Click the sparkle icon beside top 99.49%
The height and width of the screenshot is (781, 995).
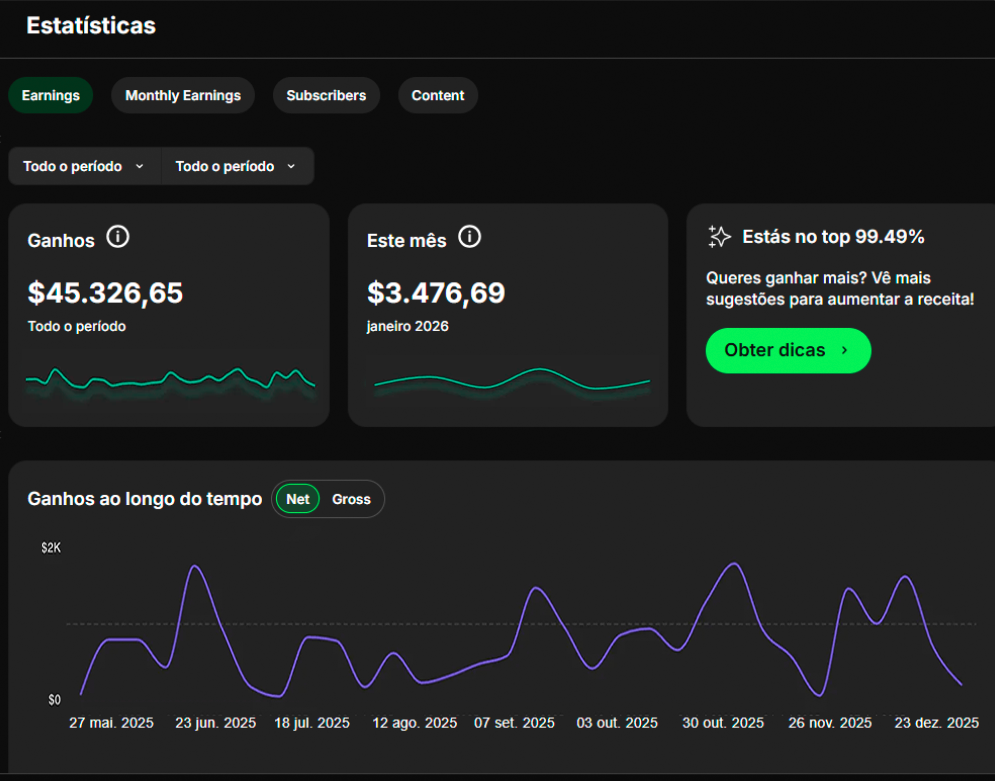[x=719, y=237]
